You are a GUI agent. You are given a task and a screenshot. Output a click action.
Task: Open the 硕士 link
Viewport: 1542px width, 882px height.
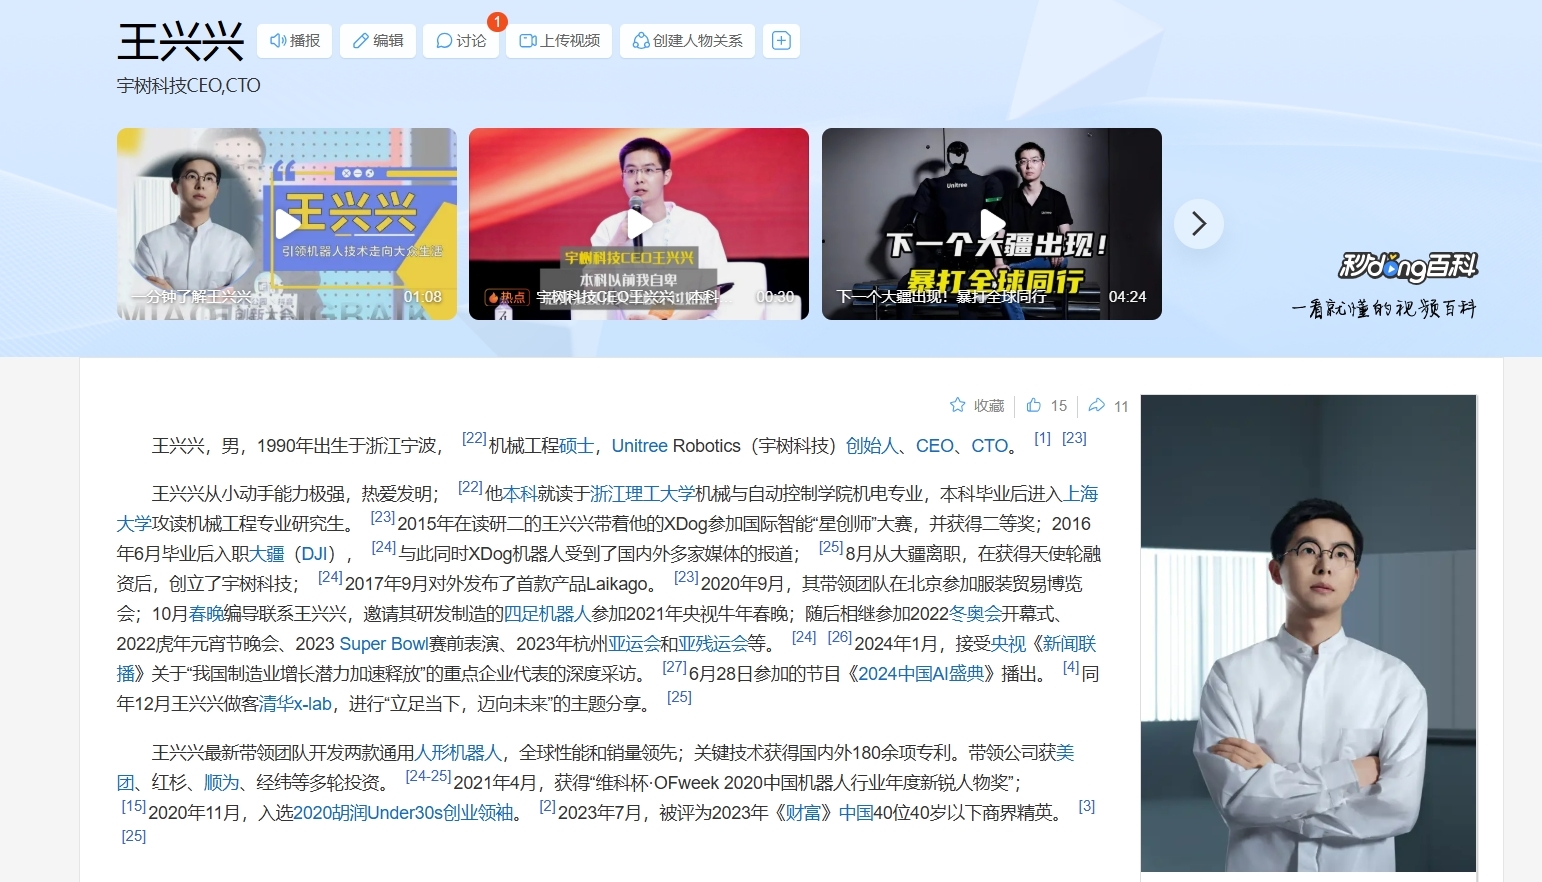(x=576, y=446)
